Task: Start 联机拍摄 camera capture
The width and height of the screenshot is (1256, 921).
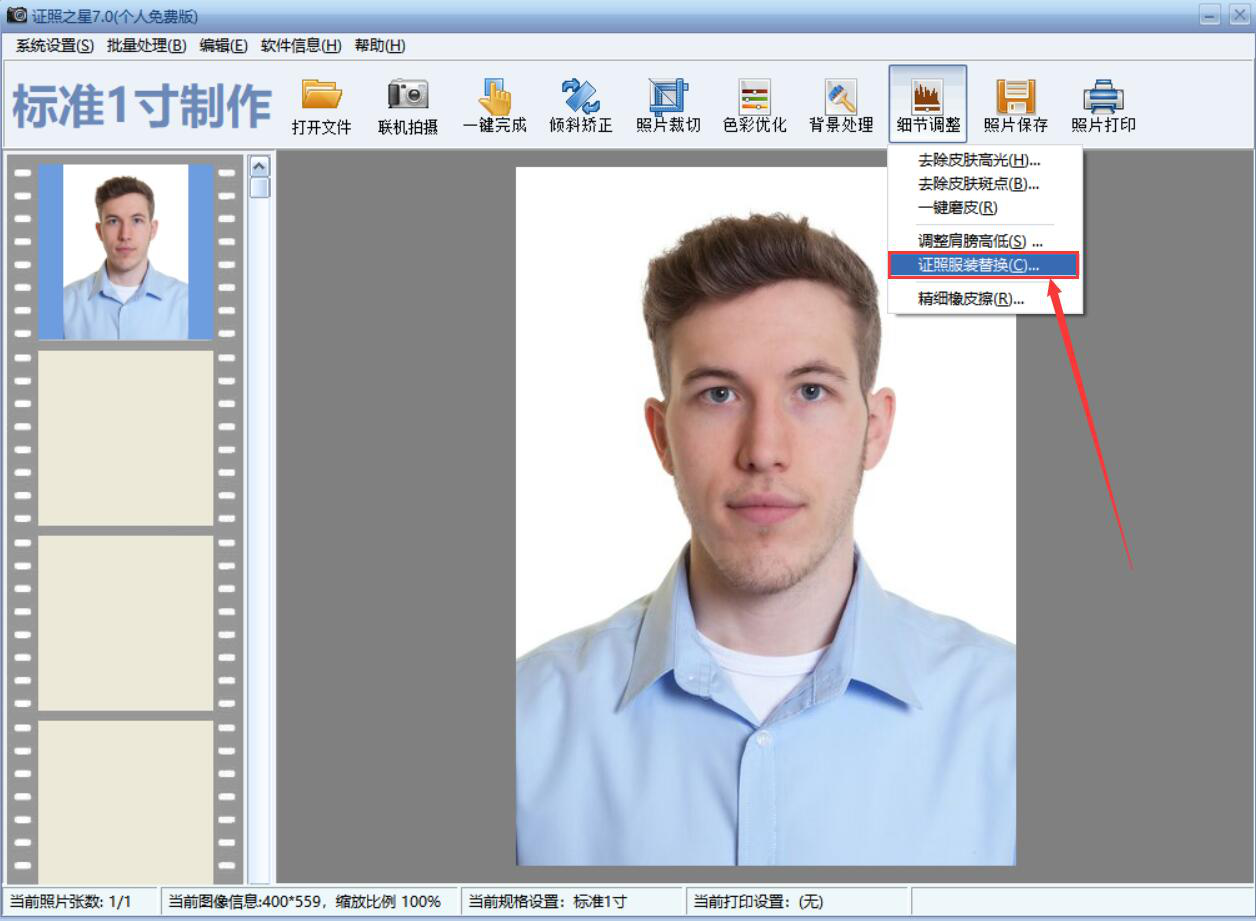Action: [408, 105]
